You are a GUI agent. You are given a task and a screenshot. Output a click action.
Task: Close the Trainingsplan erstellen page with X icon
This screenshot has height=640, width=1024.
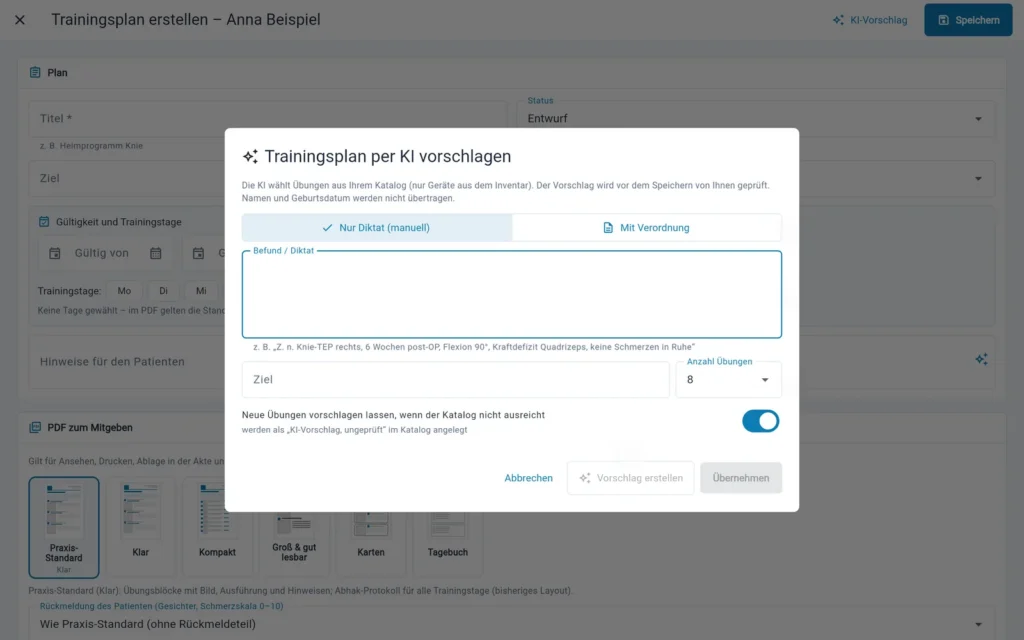20,20
